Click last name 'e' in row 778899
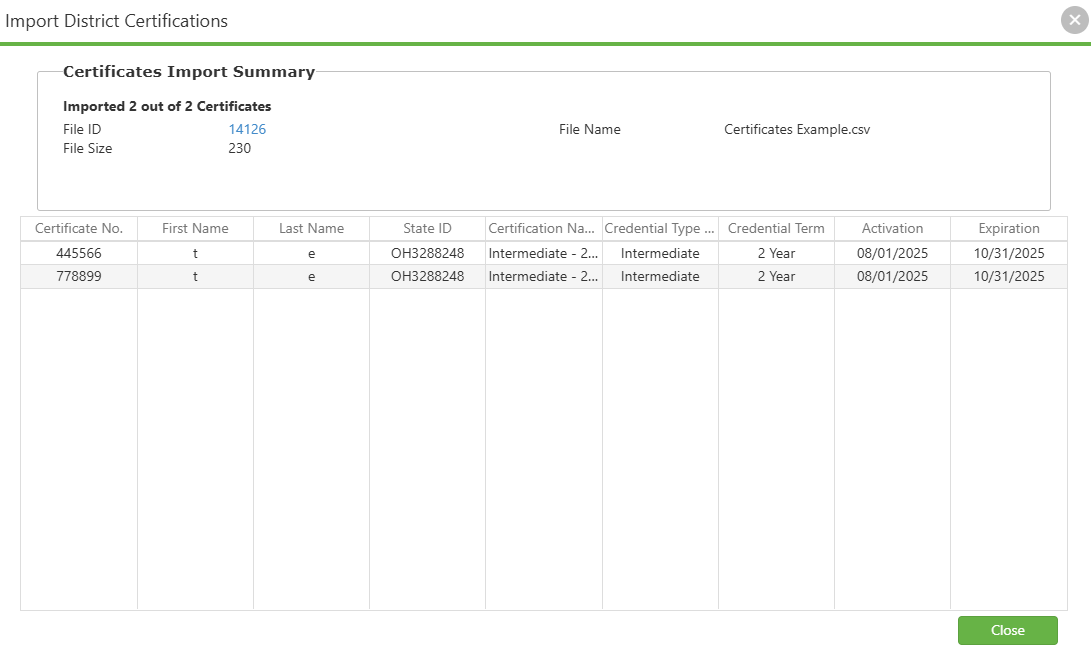Image resolution: width=1091 pixels, height=647 pixels. (x=312, y=276)
